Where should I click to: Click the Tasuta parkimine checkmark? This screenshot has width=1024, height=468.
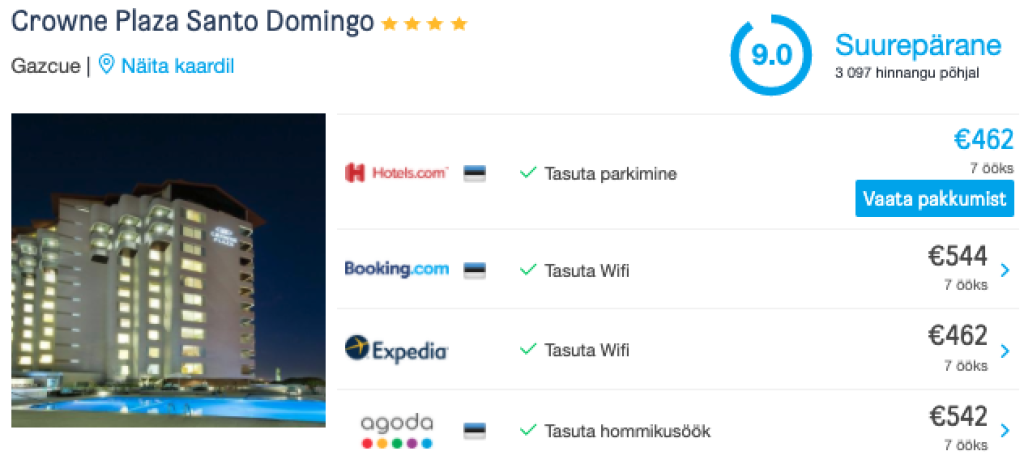[x=528, y=173]
